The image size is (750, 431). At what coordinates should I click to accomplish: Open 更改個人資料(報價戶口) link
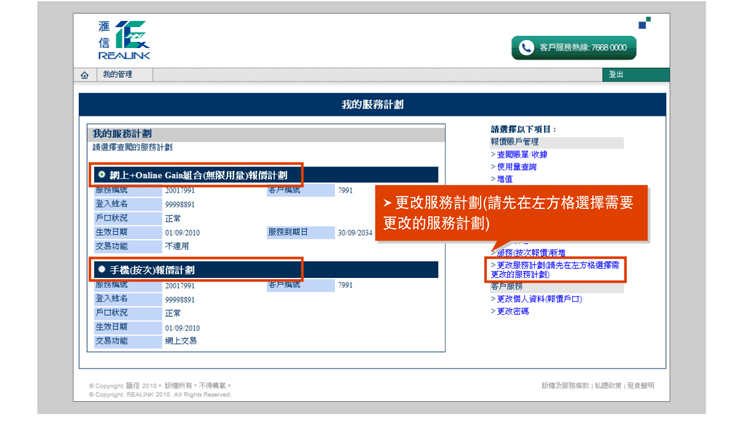pos(538,299)
